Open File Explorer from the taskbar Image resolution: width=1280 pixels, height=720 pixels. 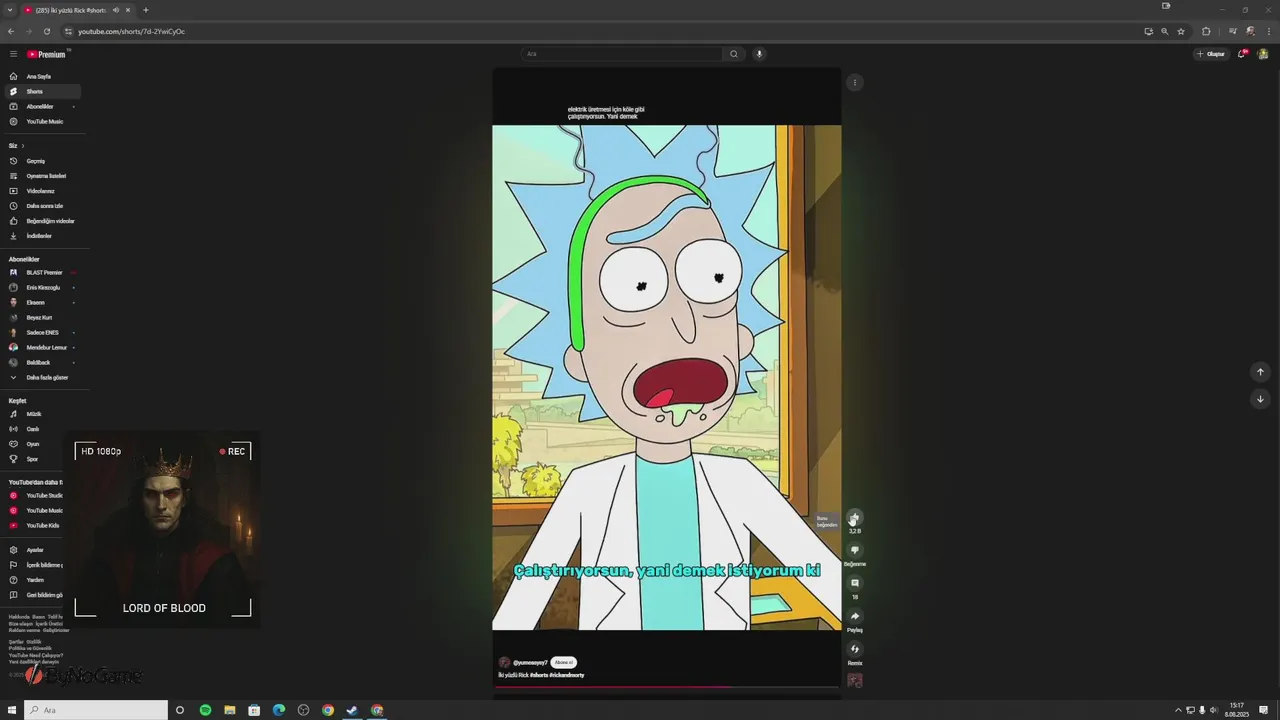[230, 710]
